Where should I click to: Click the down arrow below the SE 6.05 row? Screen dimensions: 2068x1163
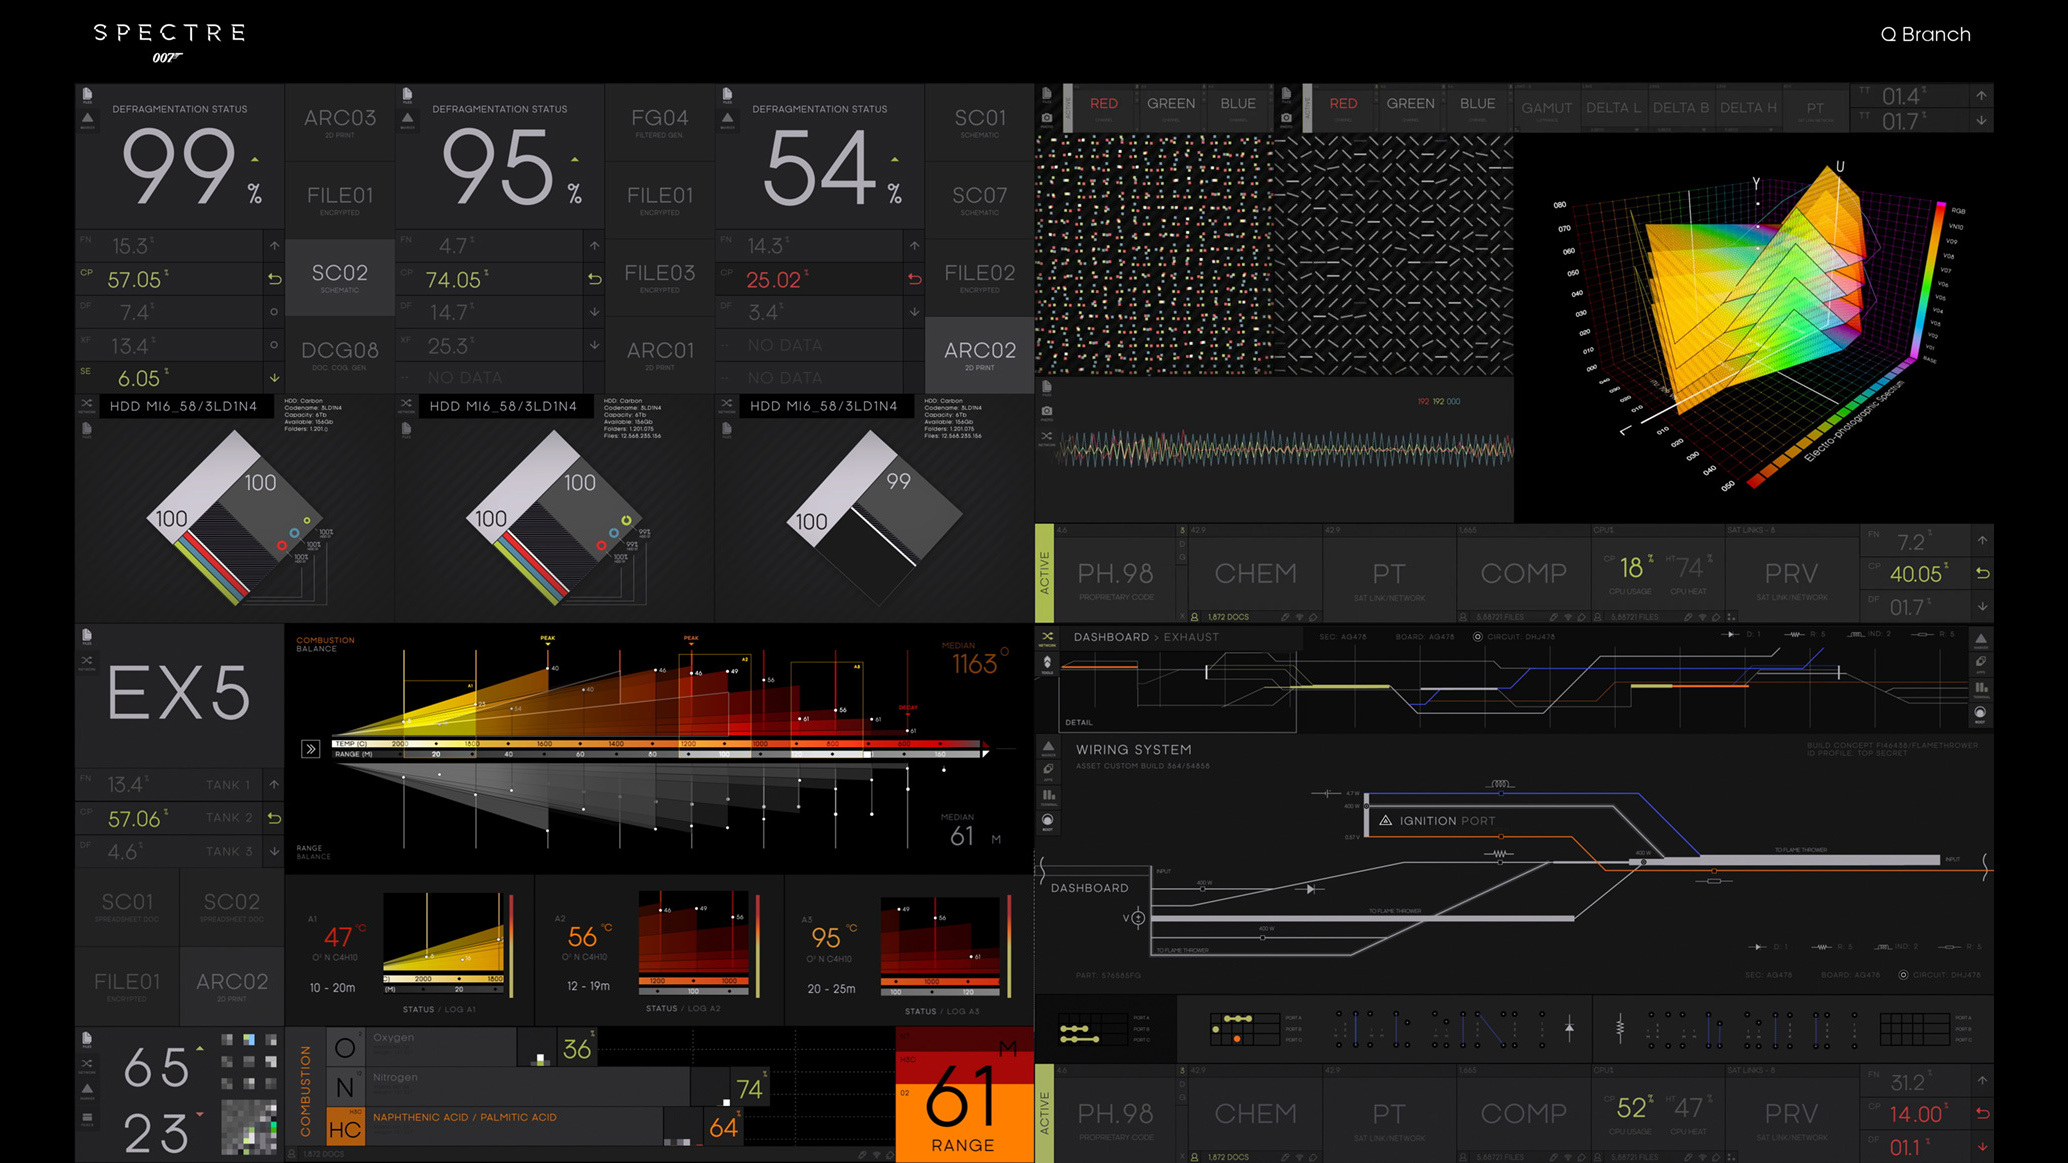click(274, 377)
